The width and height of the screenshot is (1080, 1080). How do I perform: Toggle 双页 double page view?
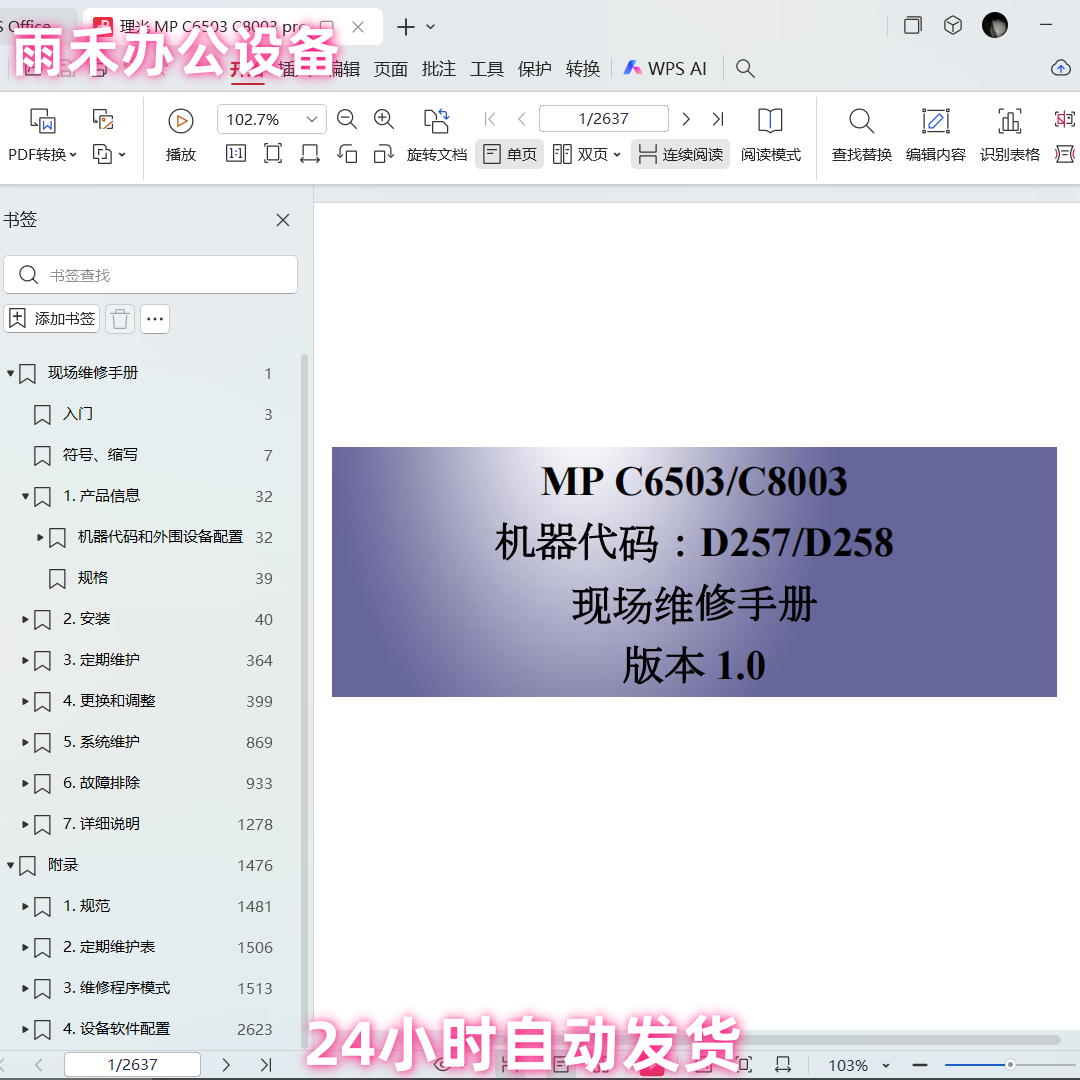point(580,154)
